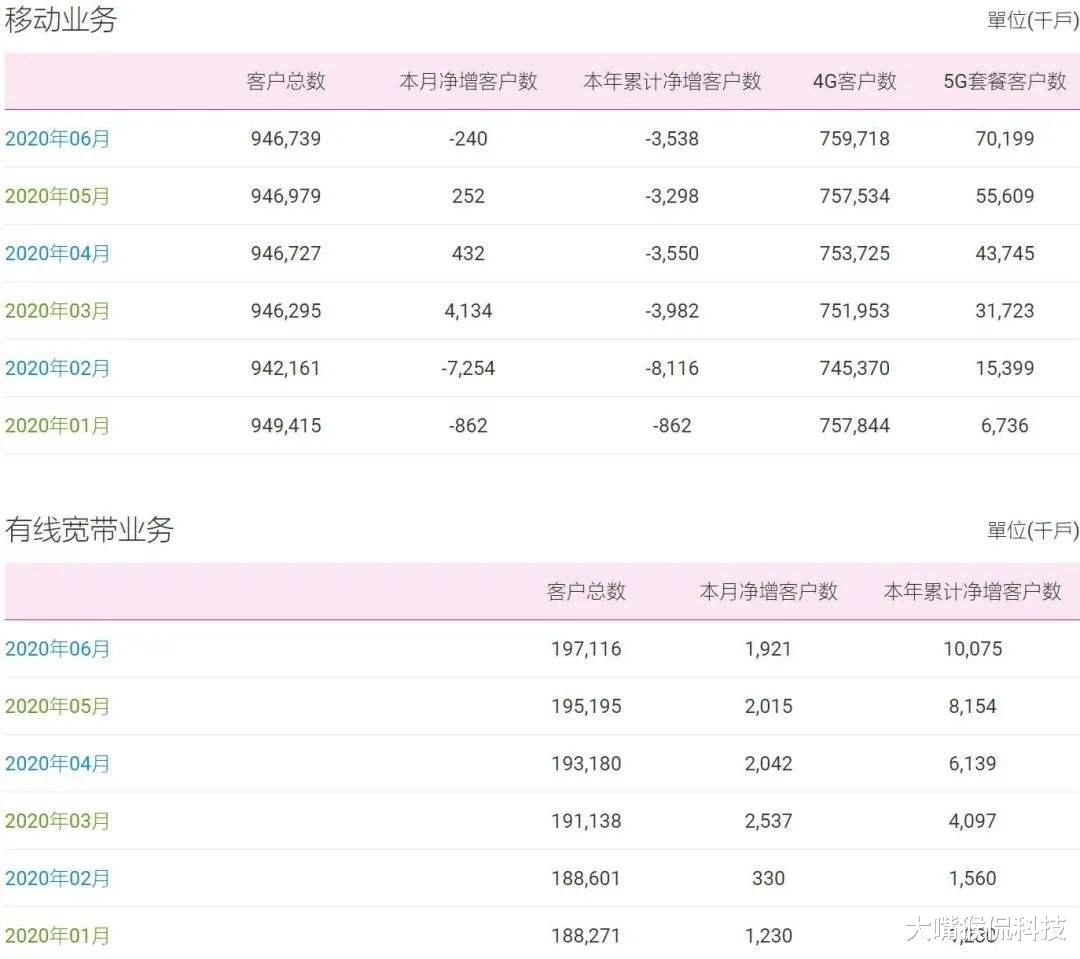Open the 2020年06月 mobile business report
The image size is (1080, 959).
[55, 139]
